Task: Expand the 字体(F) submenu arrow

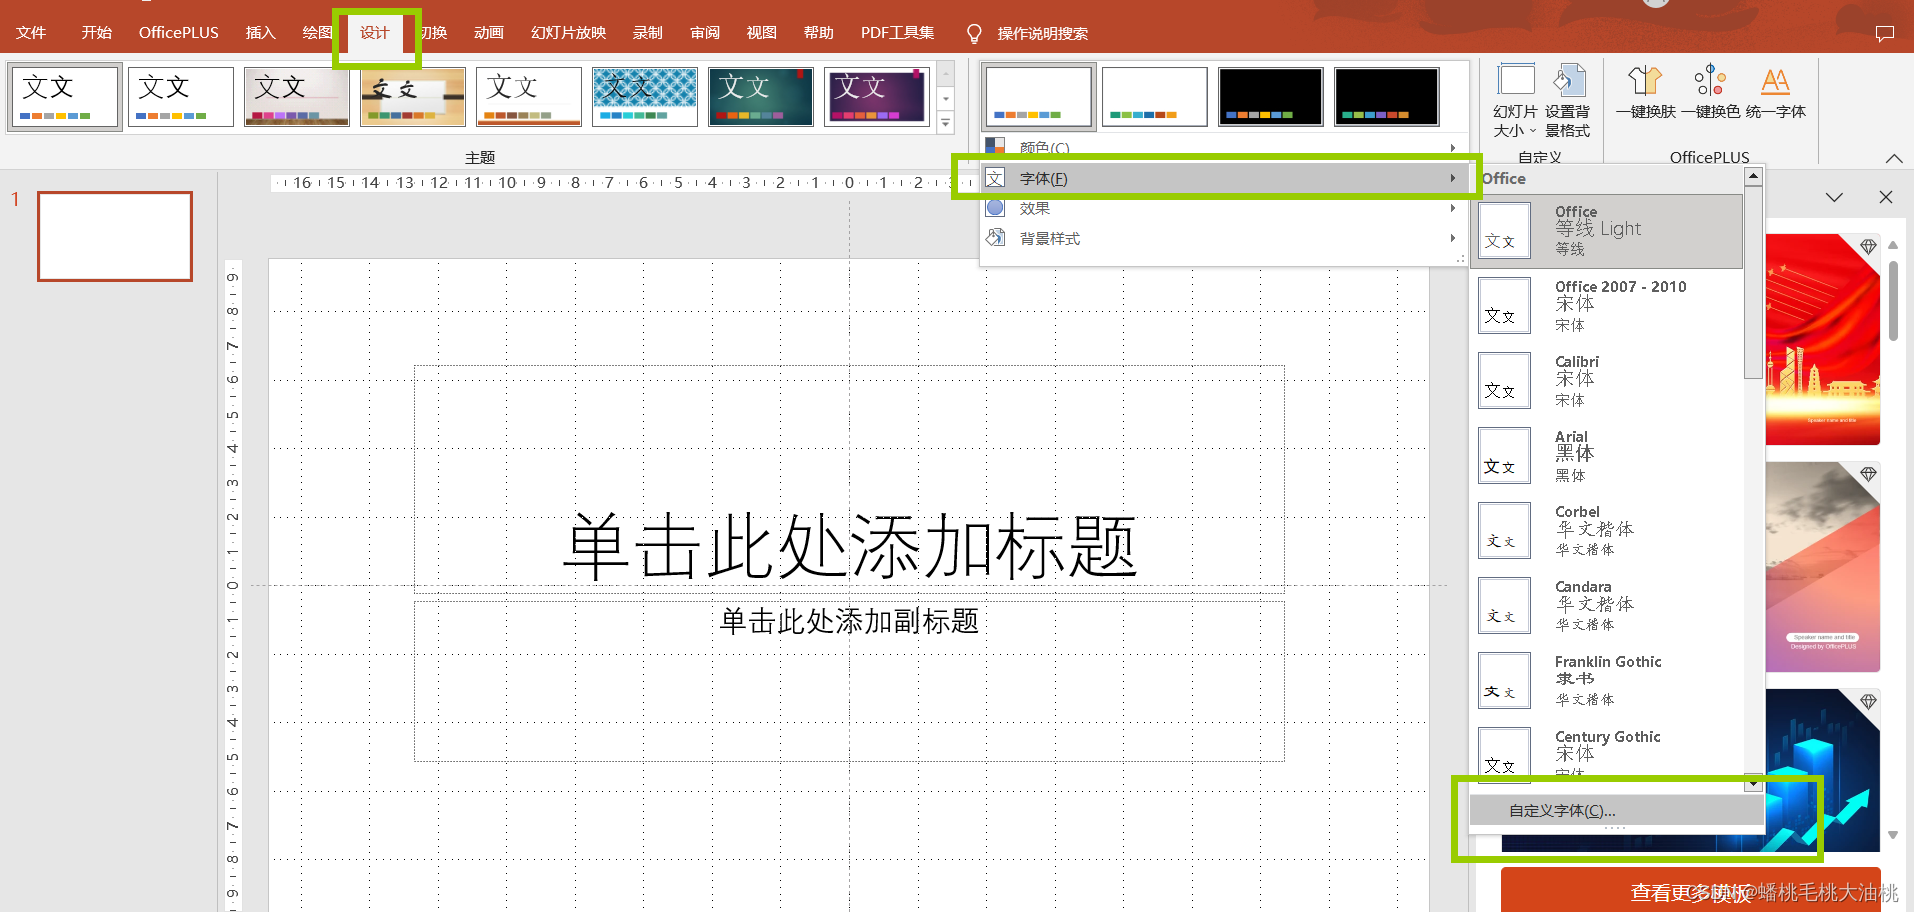Action: point(1453,177)
